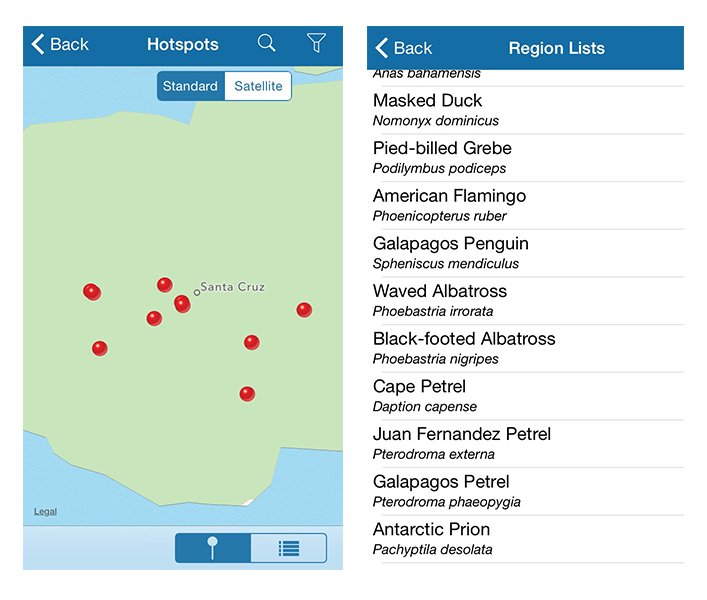Screen dimensions: 707x600
Task: Go Back from Hotspots screen
Action: (x=60, y=44)
